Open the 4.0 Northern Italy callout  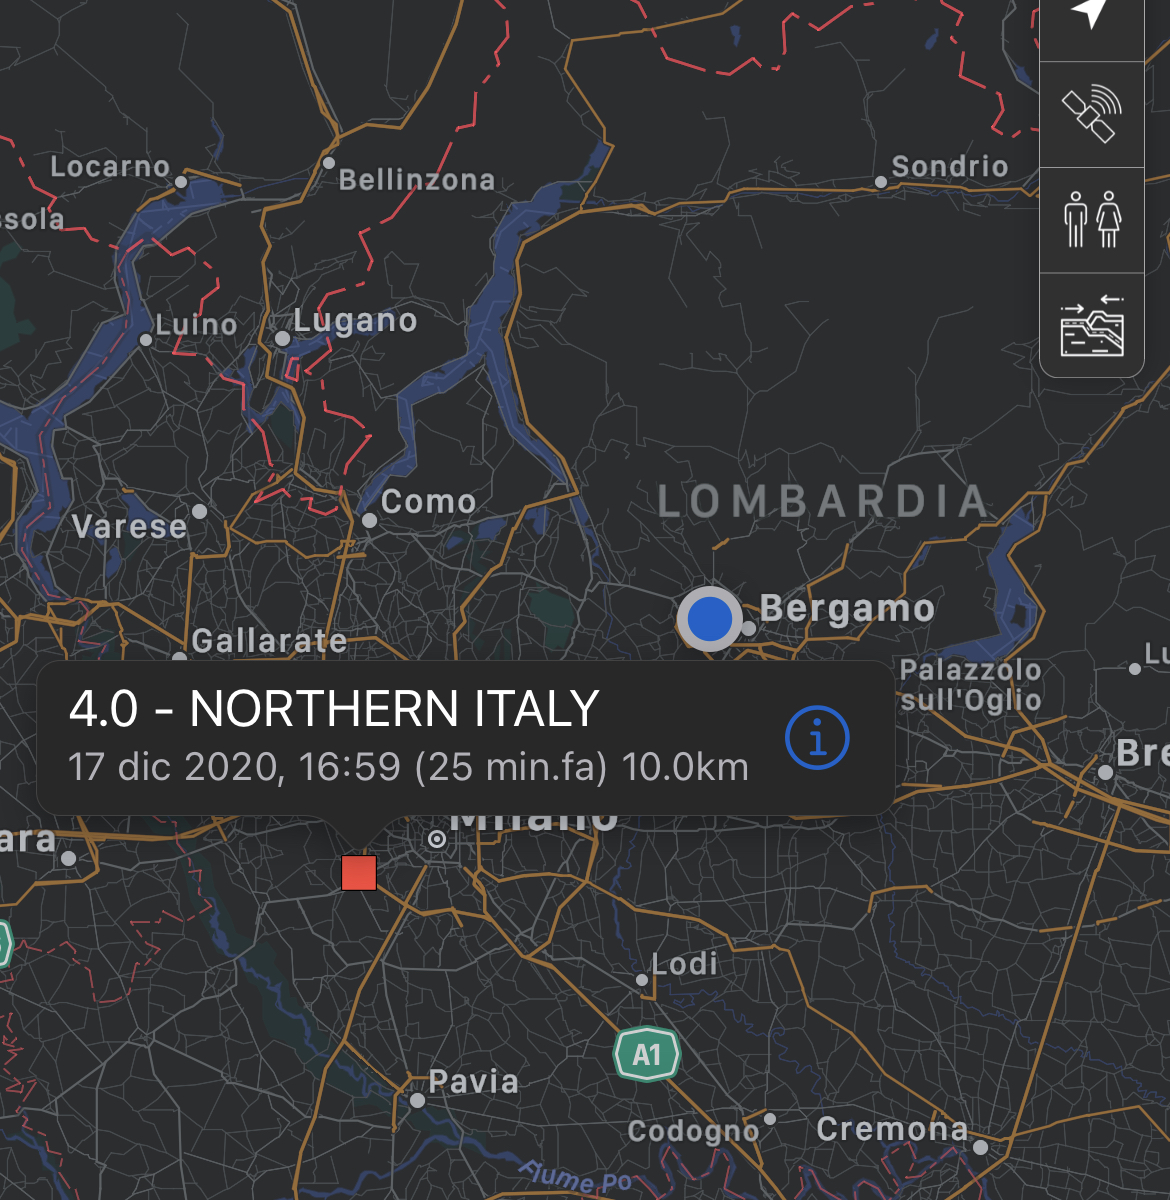[x=465, y=737]
